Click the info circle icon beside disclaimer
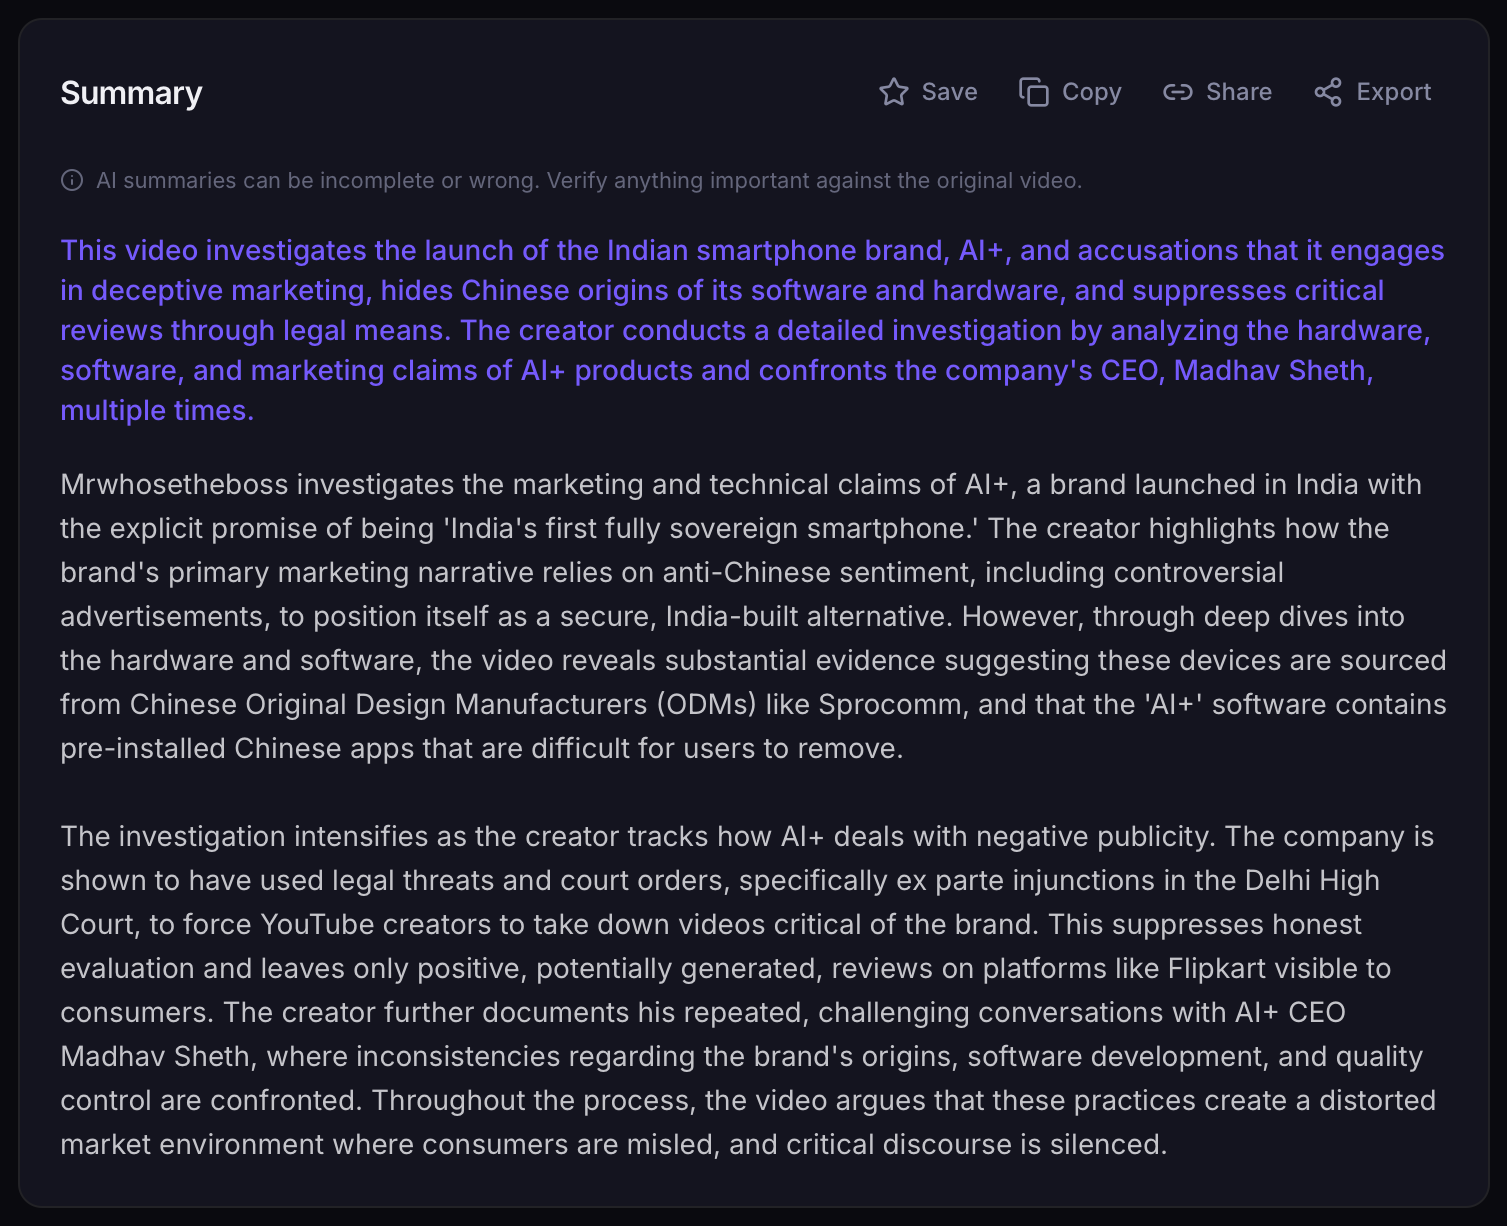Image resolution: width=1507 pixels, height=1226 pixels. 72,180
